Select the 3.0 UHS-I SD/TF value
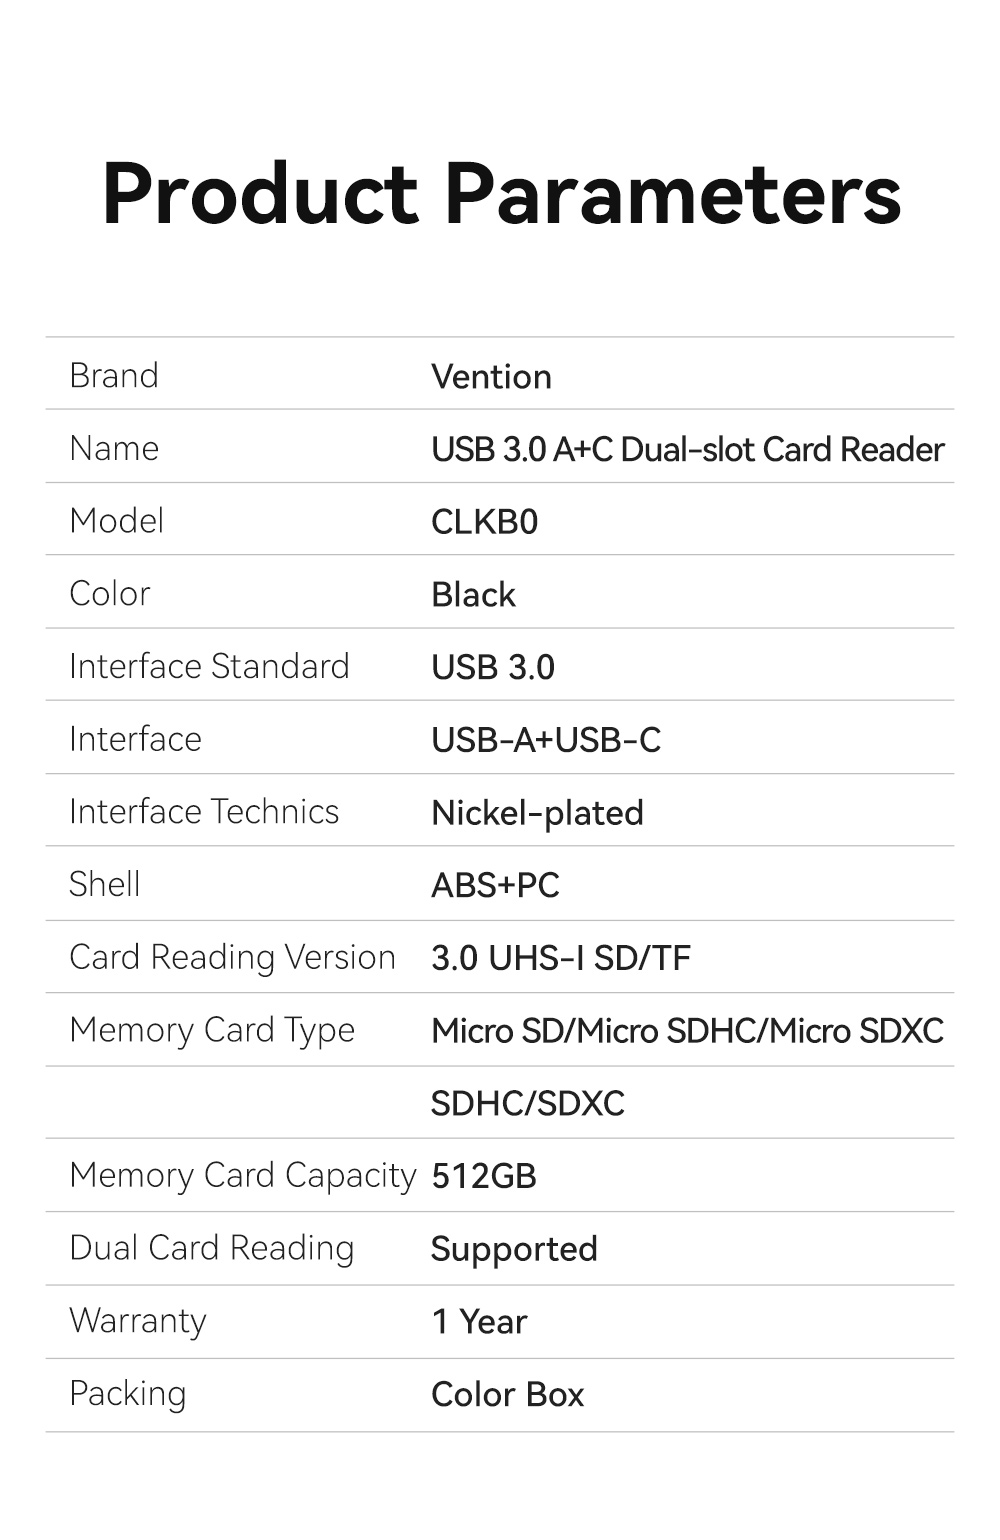Screen dimensions: 1000x1540 tap(561, 958)
